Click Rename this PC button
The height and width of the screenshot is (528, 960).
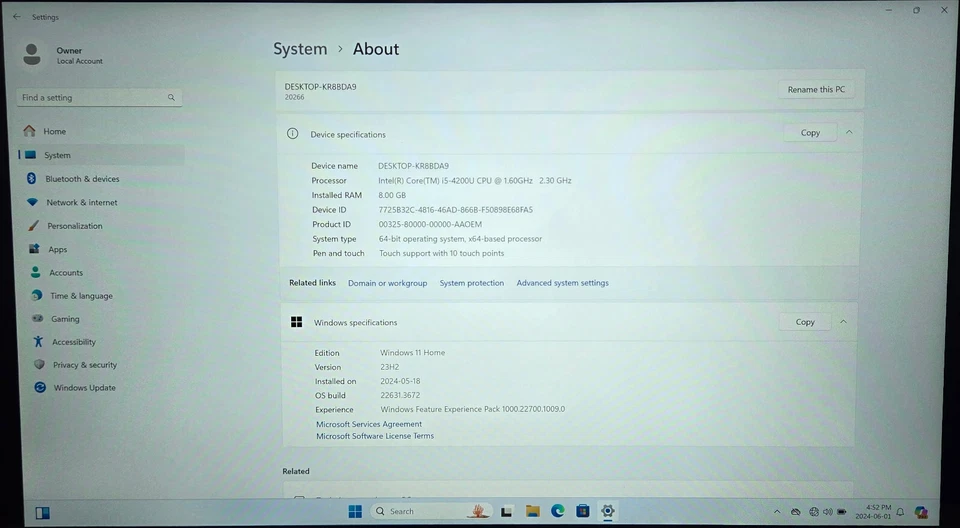click(x=816, y=89)
